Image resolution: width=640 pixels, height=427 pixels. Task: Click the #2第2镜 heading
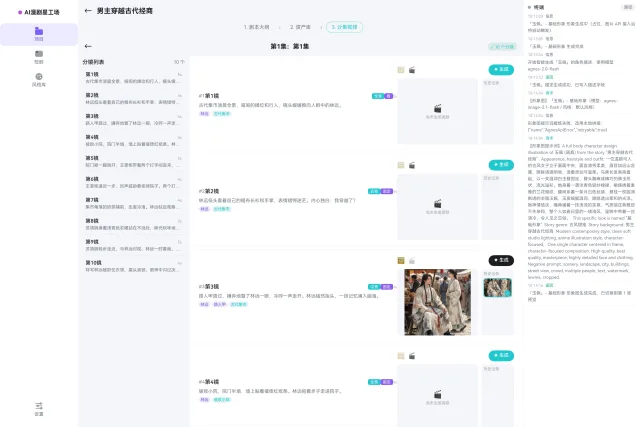209,191
